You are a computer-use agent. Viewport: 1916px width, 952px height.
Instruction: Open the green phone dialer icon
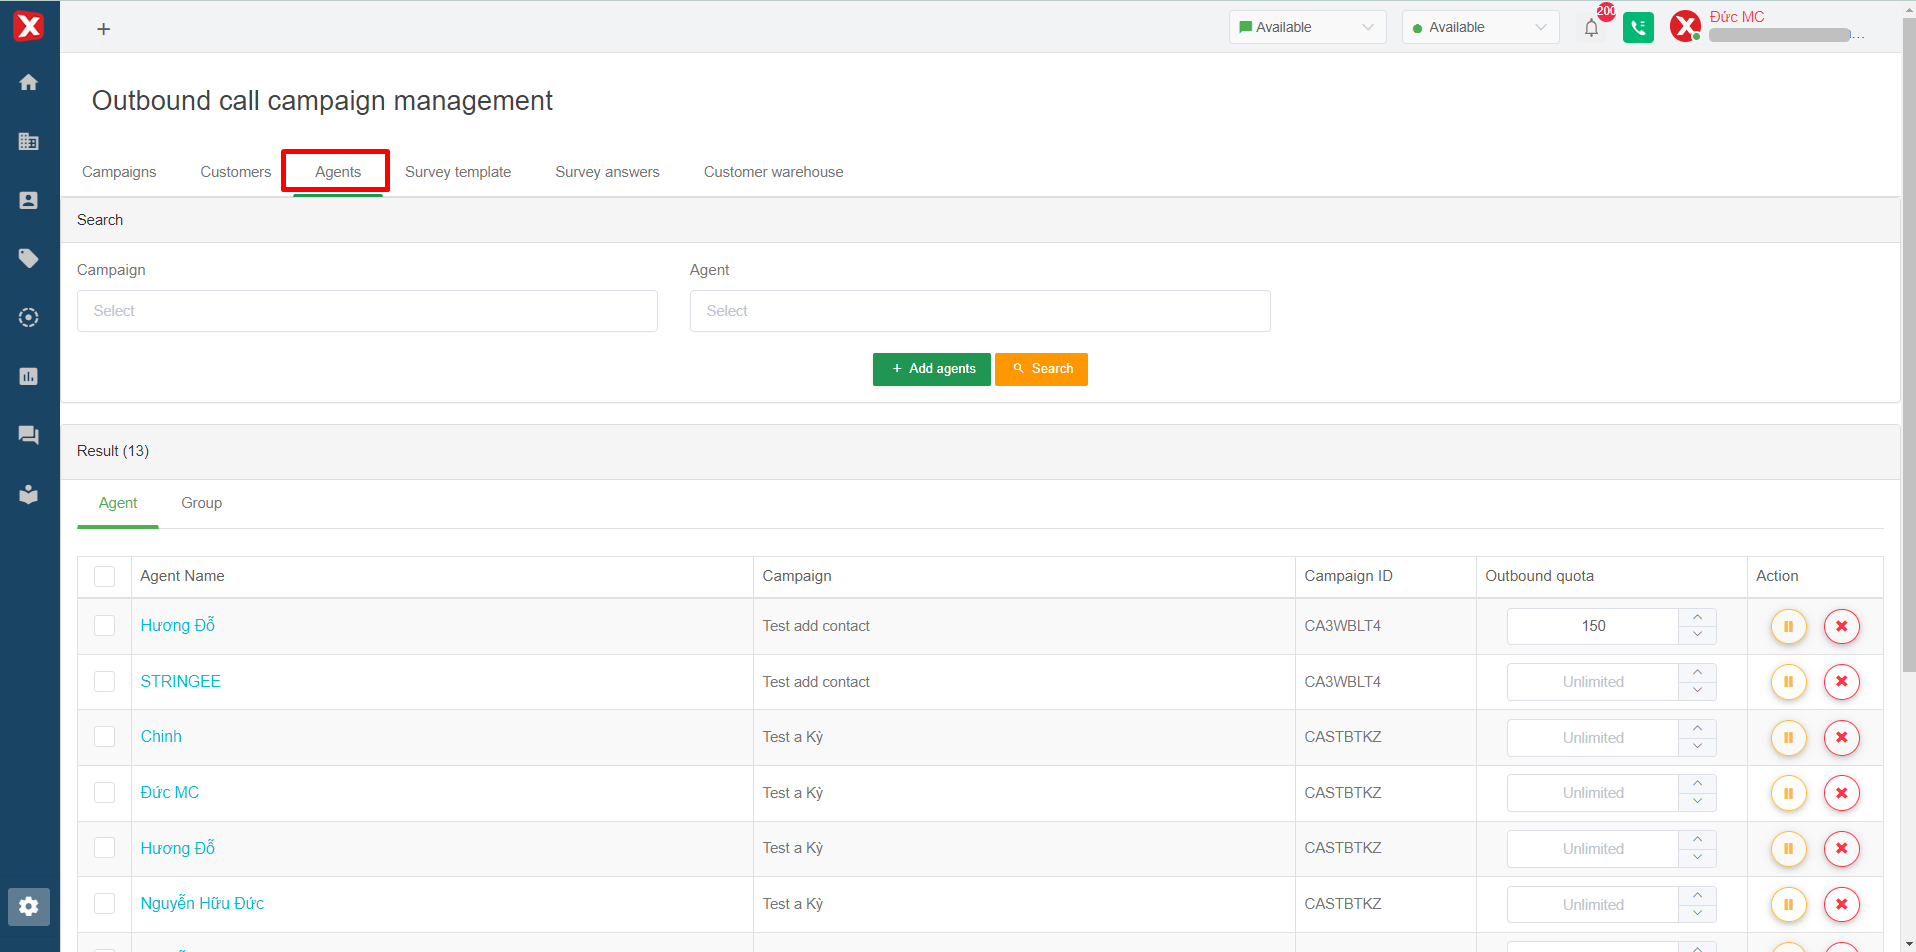(x=1638, y=28)
